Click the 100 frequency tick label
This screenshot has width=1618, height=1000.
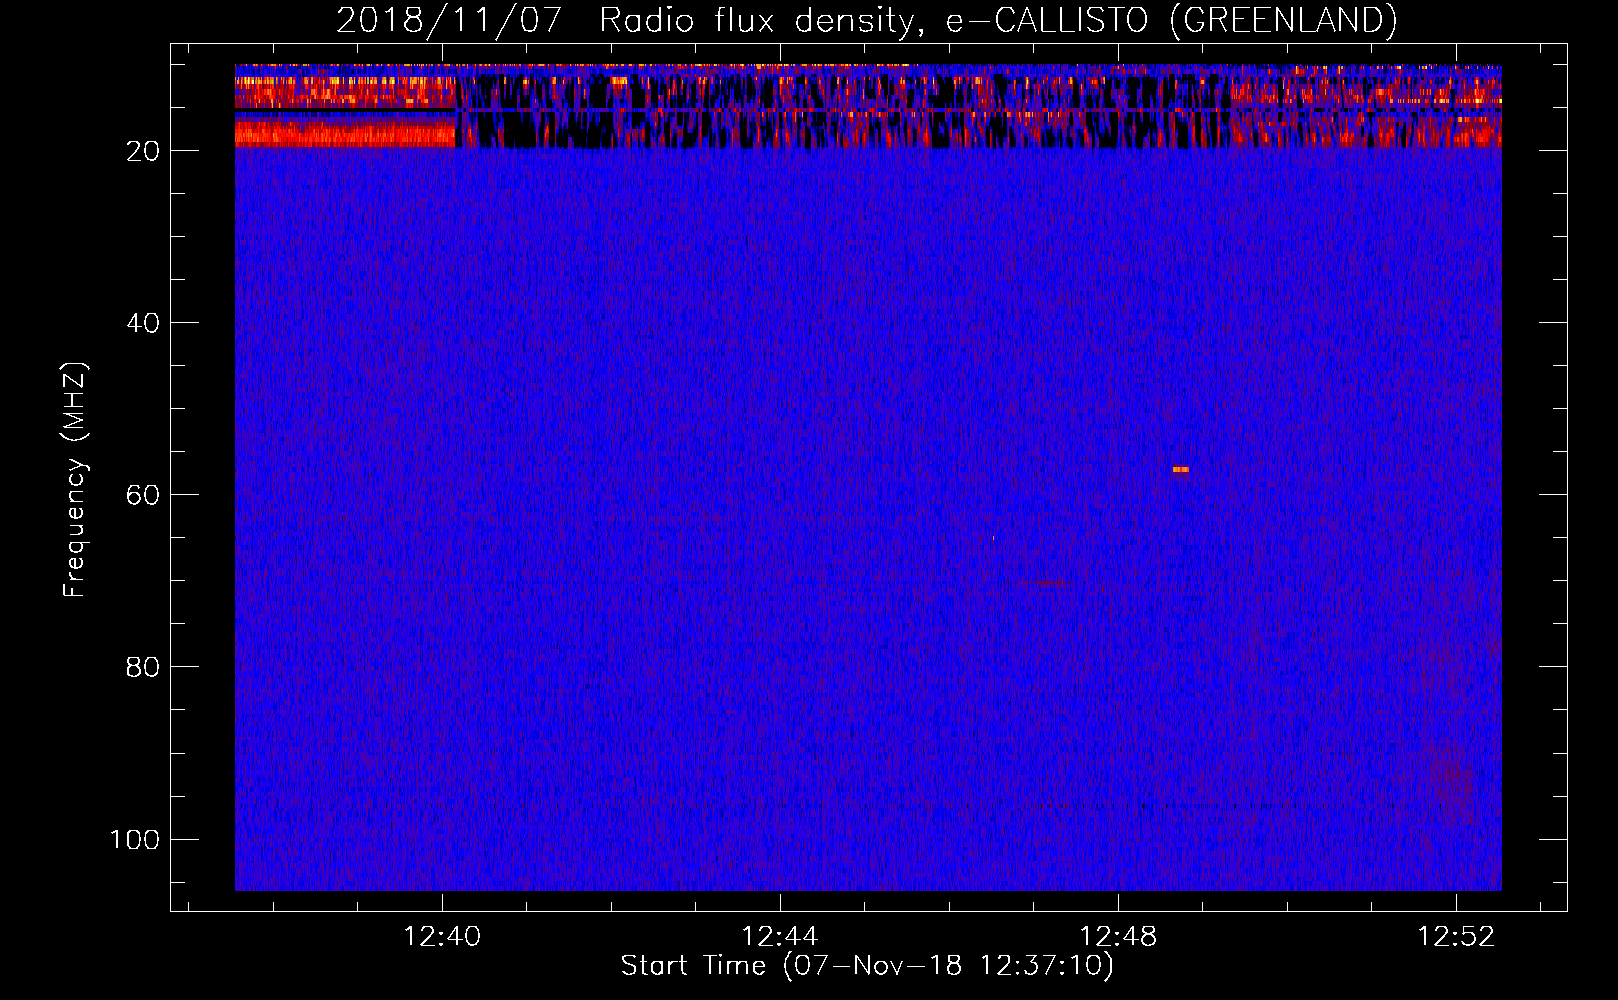point(135,839)
